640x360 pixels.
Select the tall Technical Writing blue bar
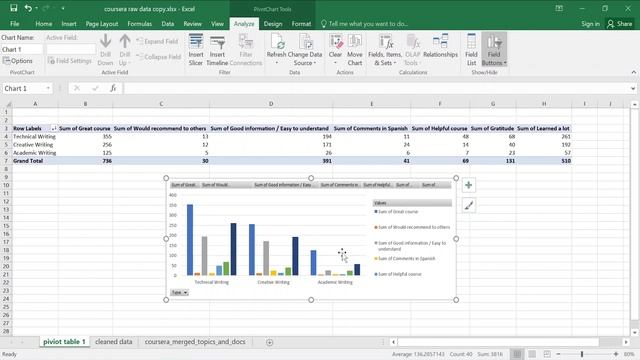pyautogui.click(x=190, y=240)
